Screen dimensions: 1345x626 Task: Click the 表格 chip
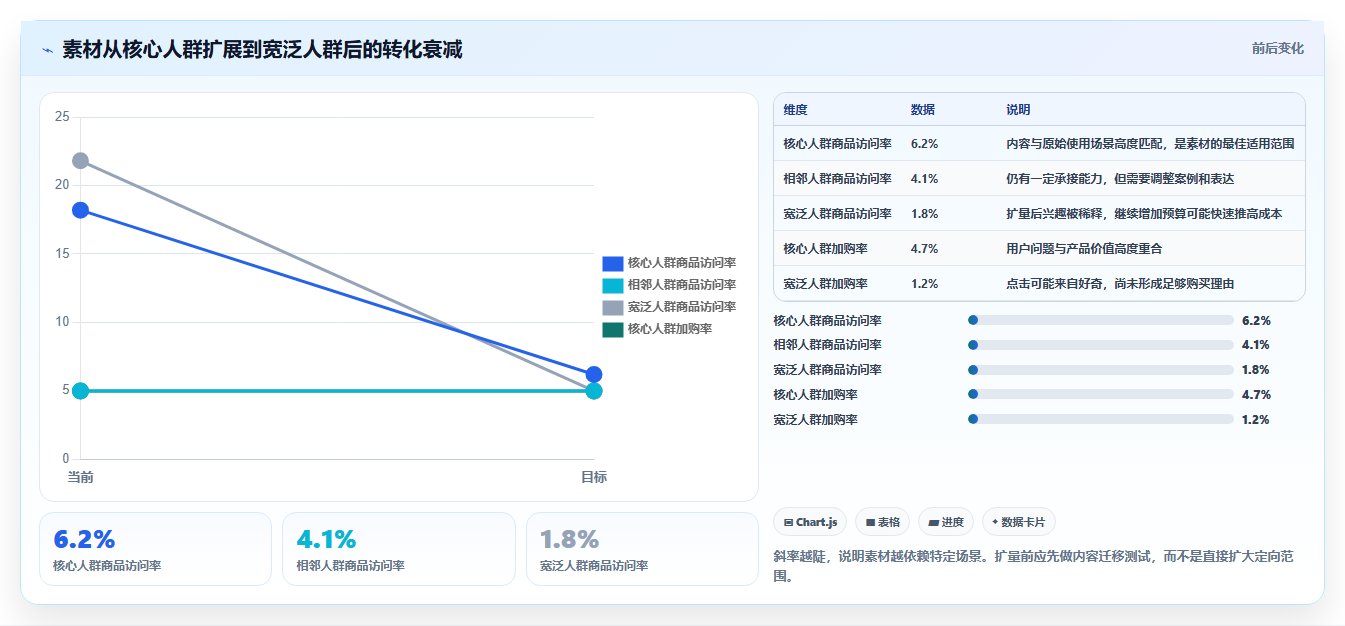[883, 522]
